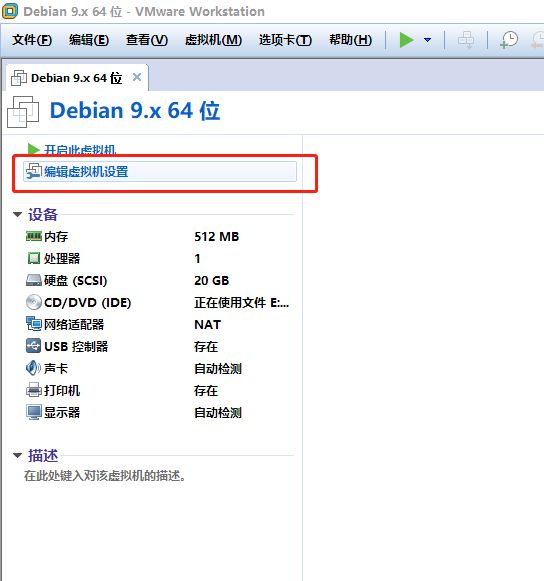
Task: Open the 文件(F) menu
Action: point(32,40)
